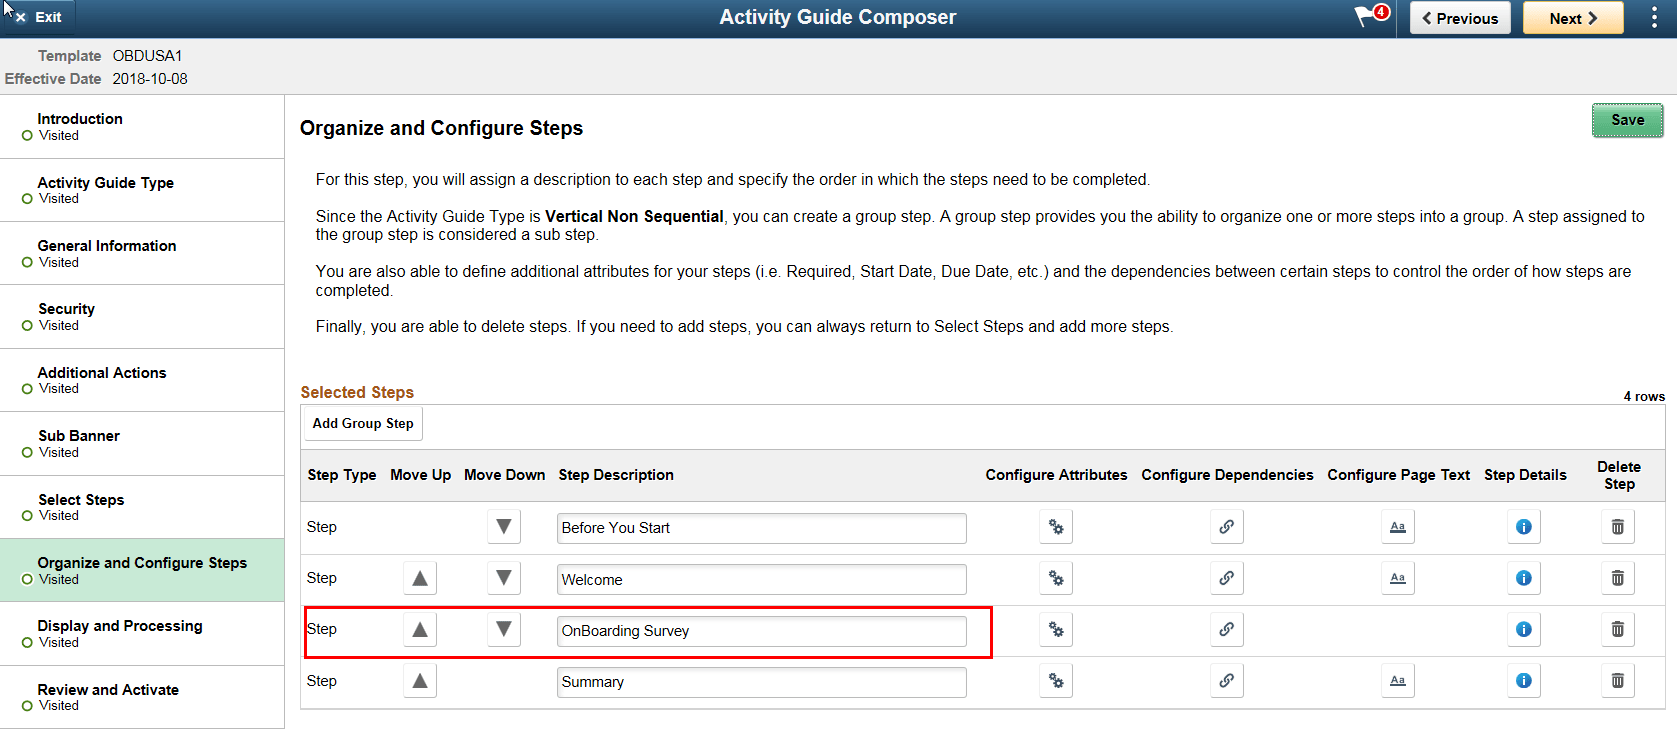Open Configure Dependencies for OnBoarding Survey step

(x=1226, y=629)
